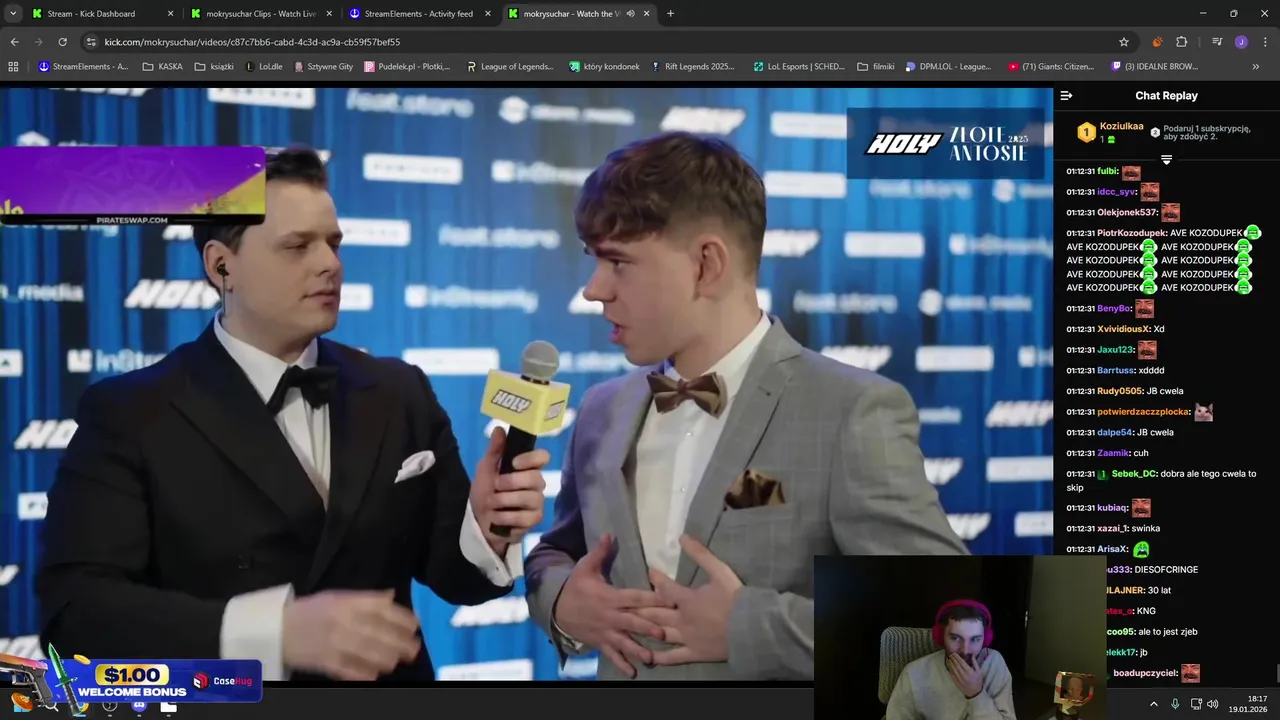
Task: Click username BenyBo in chat
Action: (x=1114, y=309)
